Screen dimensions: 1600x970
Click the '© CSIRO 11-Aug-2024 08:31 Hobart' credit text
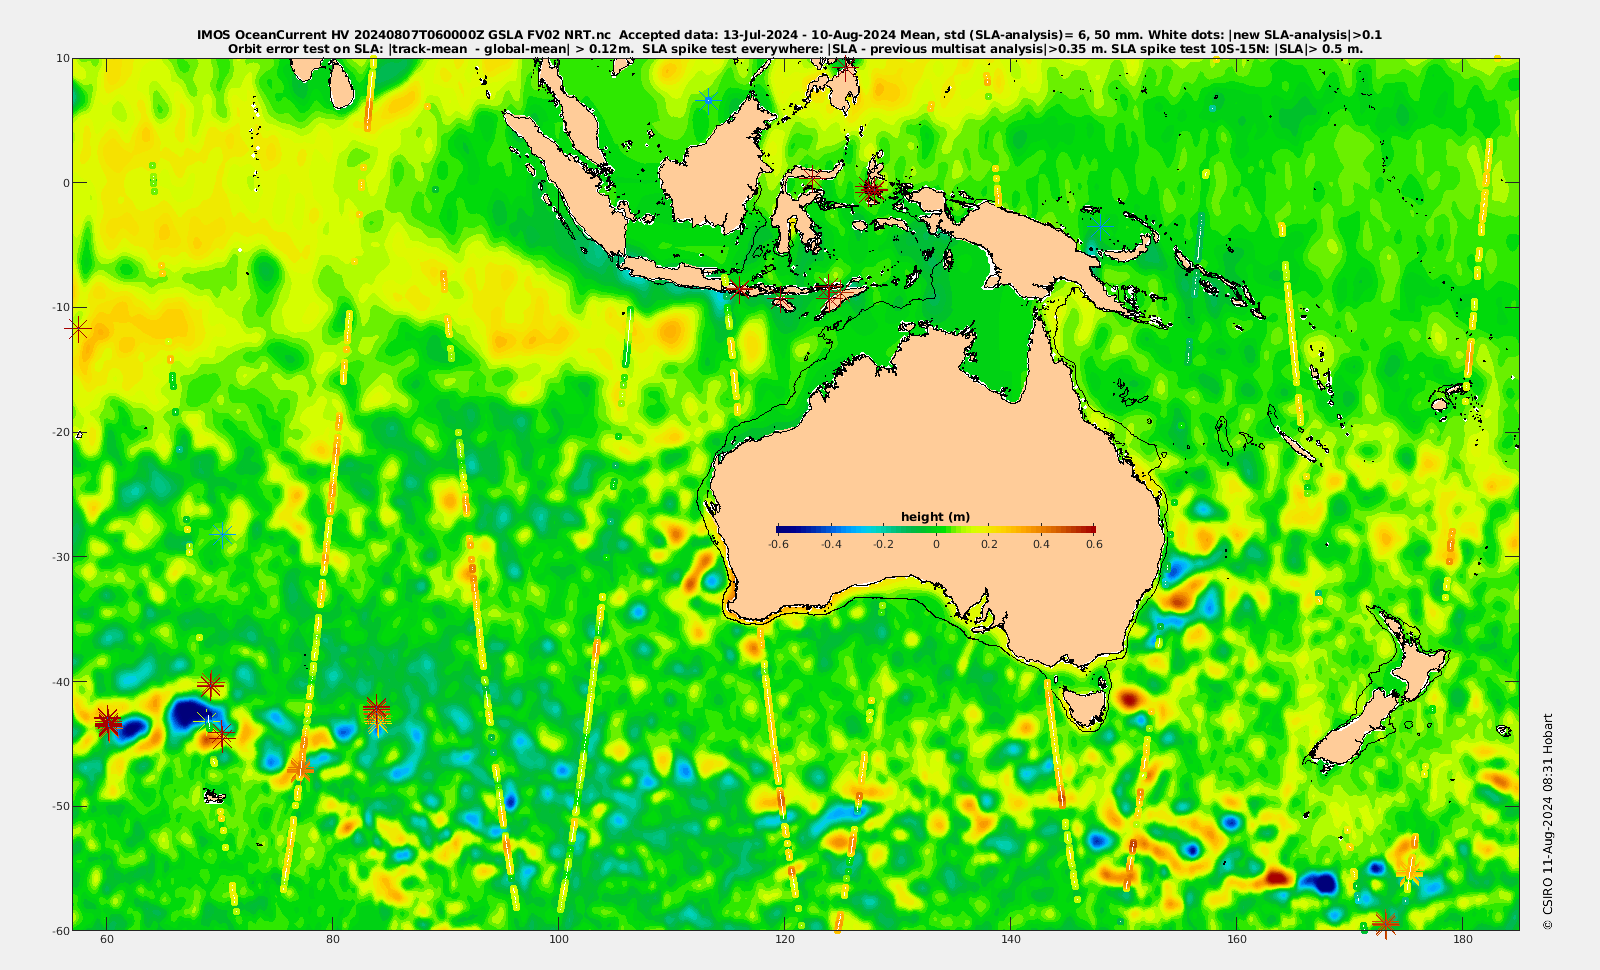(1548, 821)
